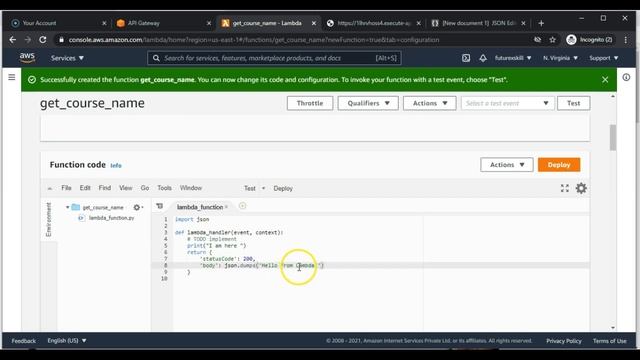This screenshot has height=360, width=640.
Task: Click the AWS services search field
Action: tap(274, 58)
